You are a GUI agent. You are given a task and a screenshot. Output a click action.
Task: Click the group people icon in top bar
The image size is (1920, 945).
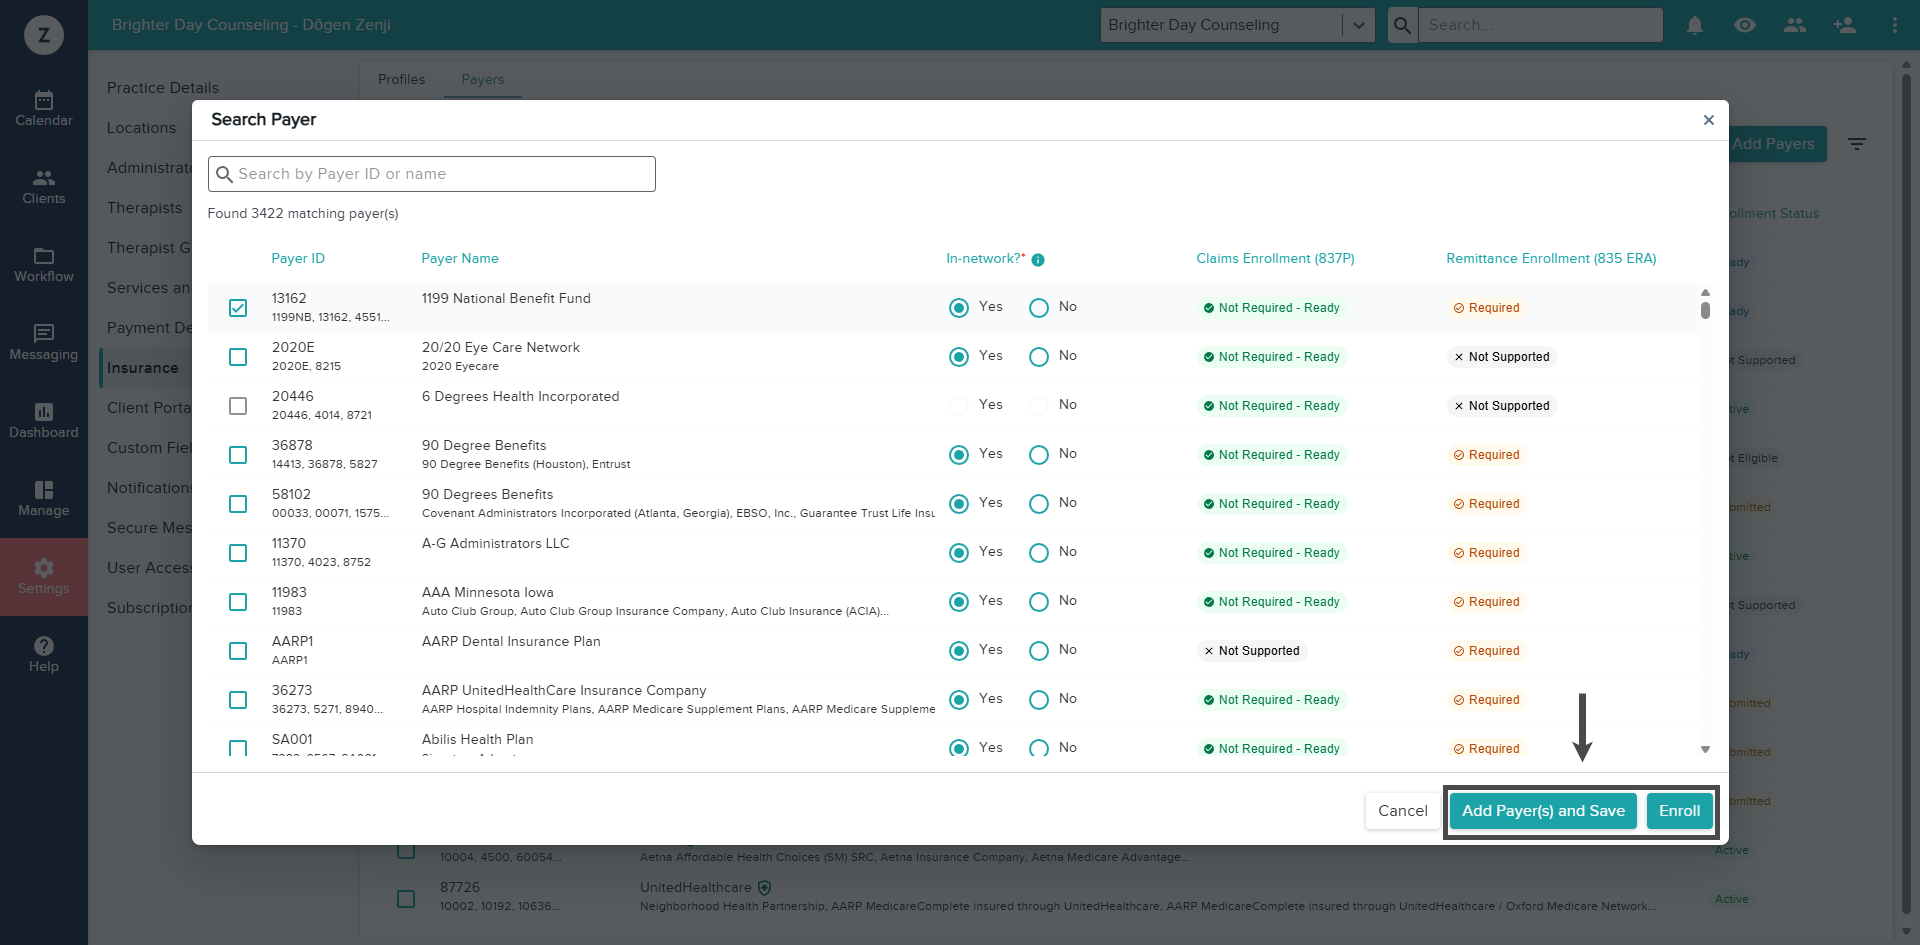[x=1795, y=25]
